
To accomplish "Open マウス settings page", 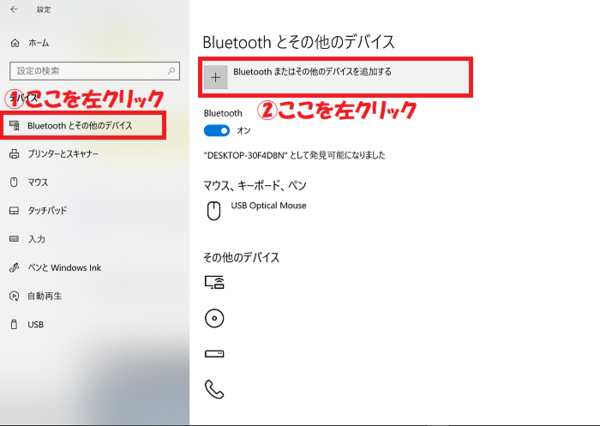I will [x=38, y=182].
